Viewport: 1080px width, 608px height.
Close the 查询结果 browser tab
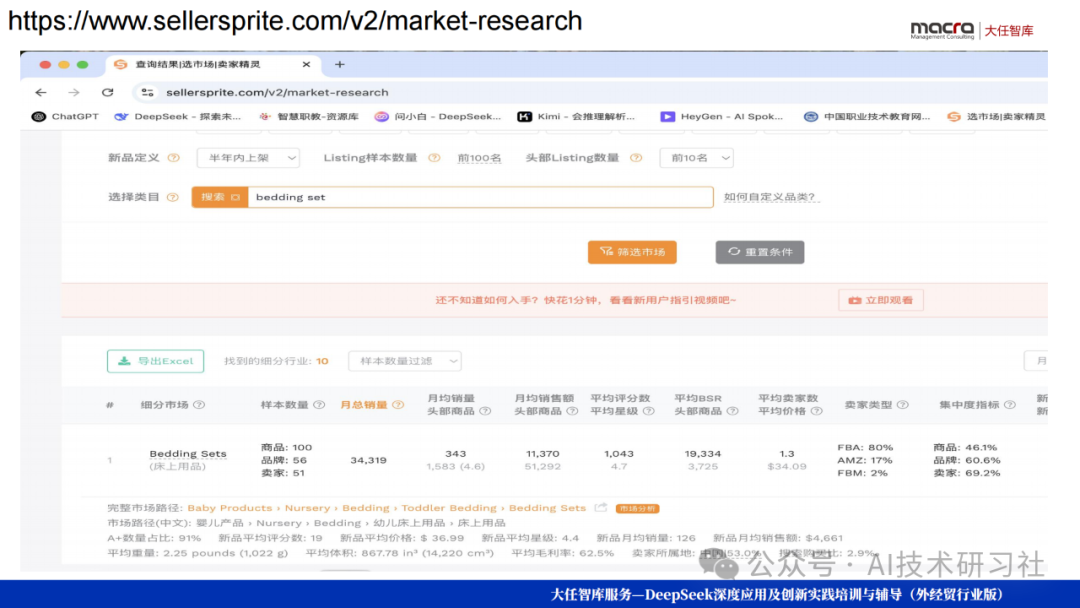click(306, 64)
